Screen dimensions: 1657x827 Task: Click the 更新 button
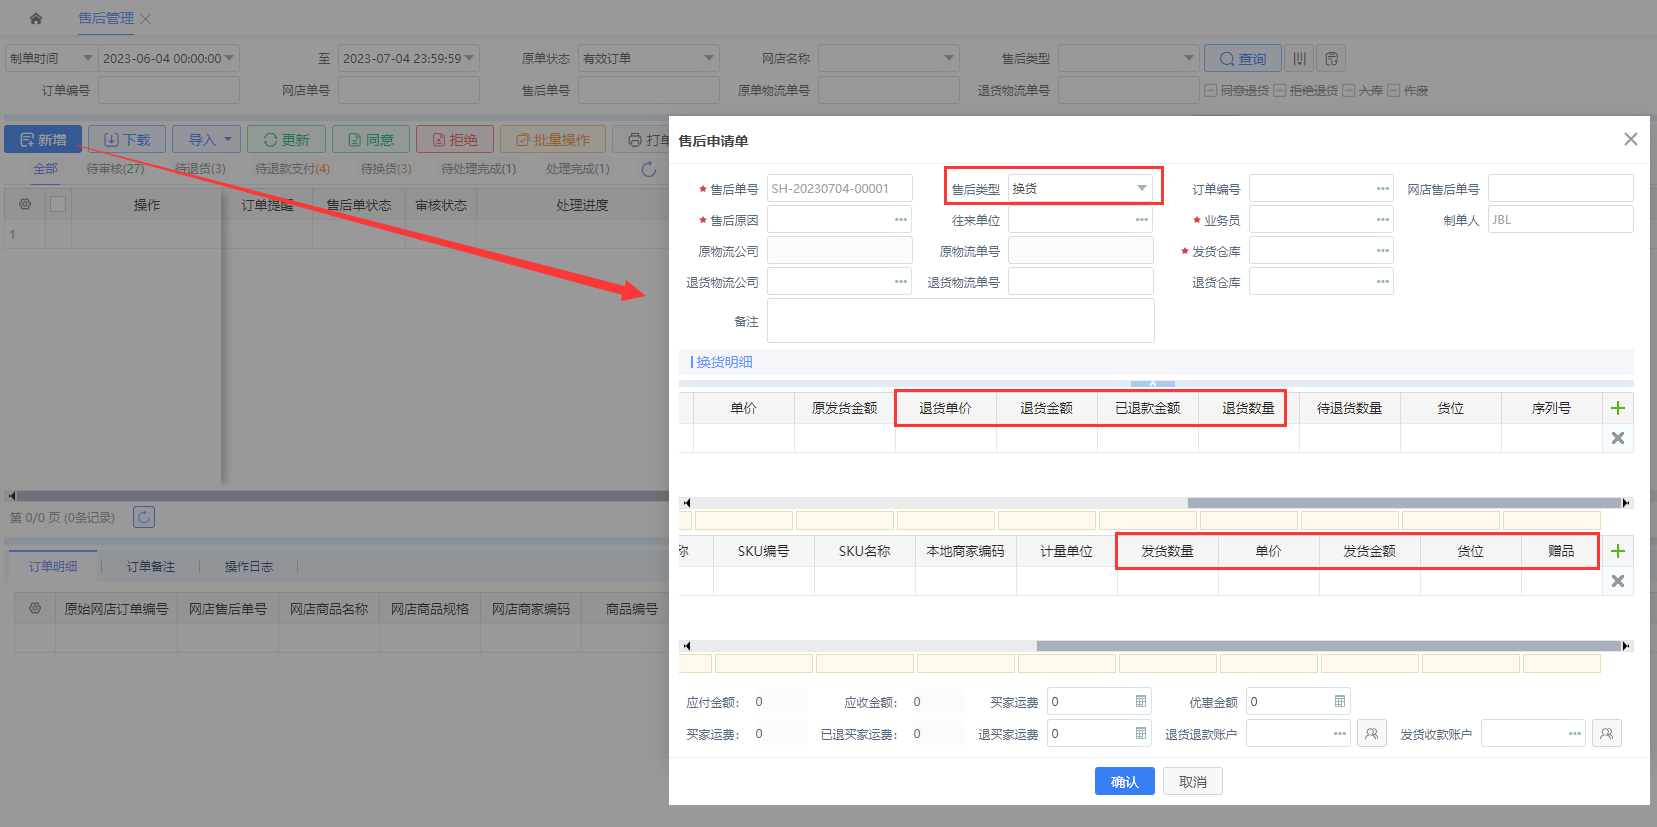point(286,139)
